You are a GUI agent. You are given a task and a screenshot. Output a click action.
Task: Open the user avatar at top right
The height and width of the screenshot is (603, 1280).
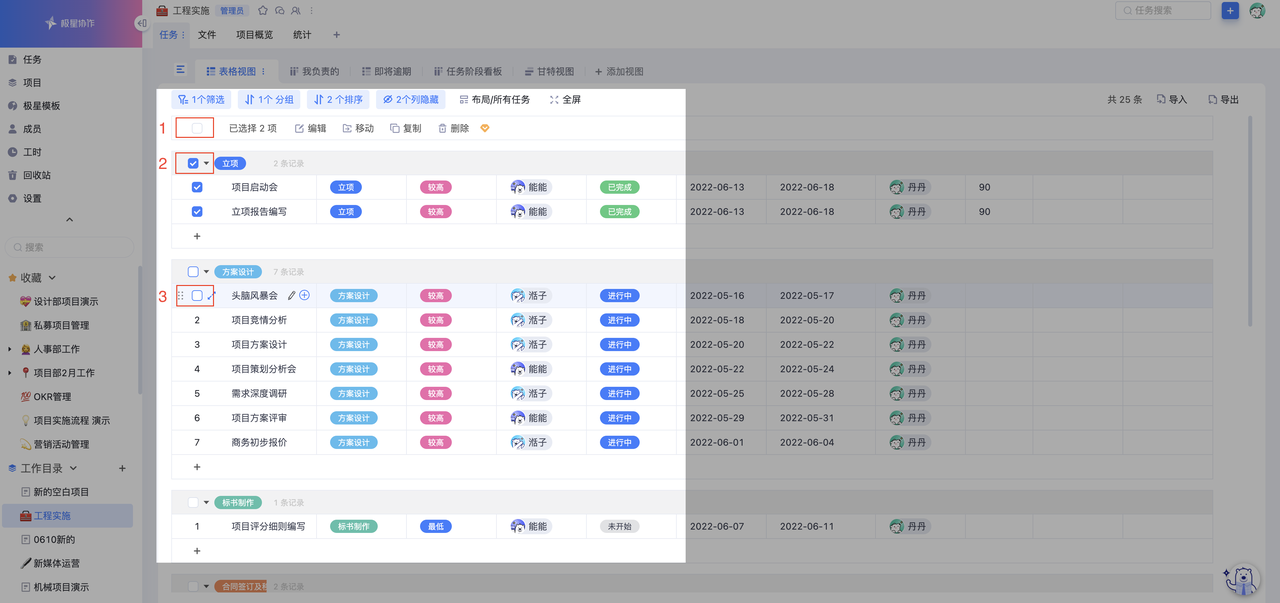(1257, 11)
